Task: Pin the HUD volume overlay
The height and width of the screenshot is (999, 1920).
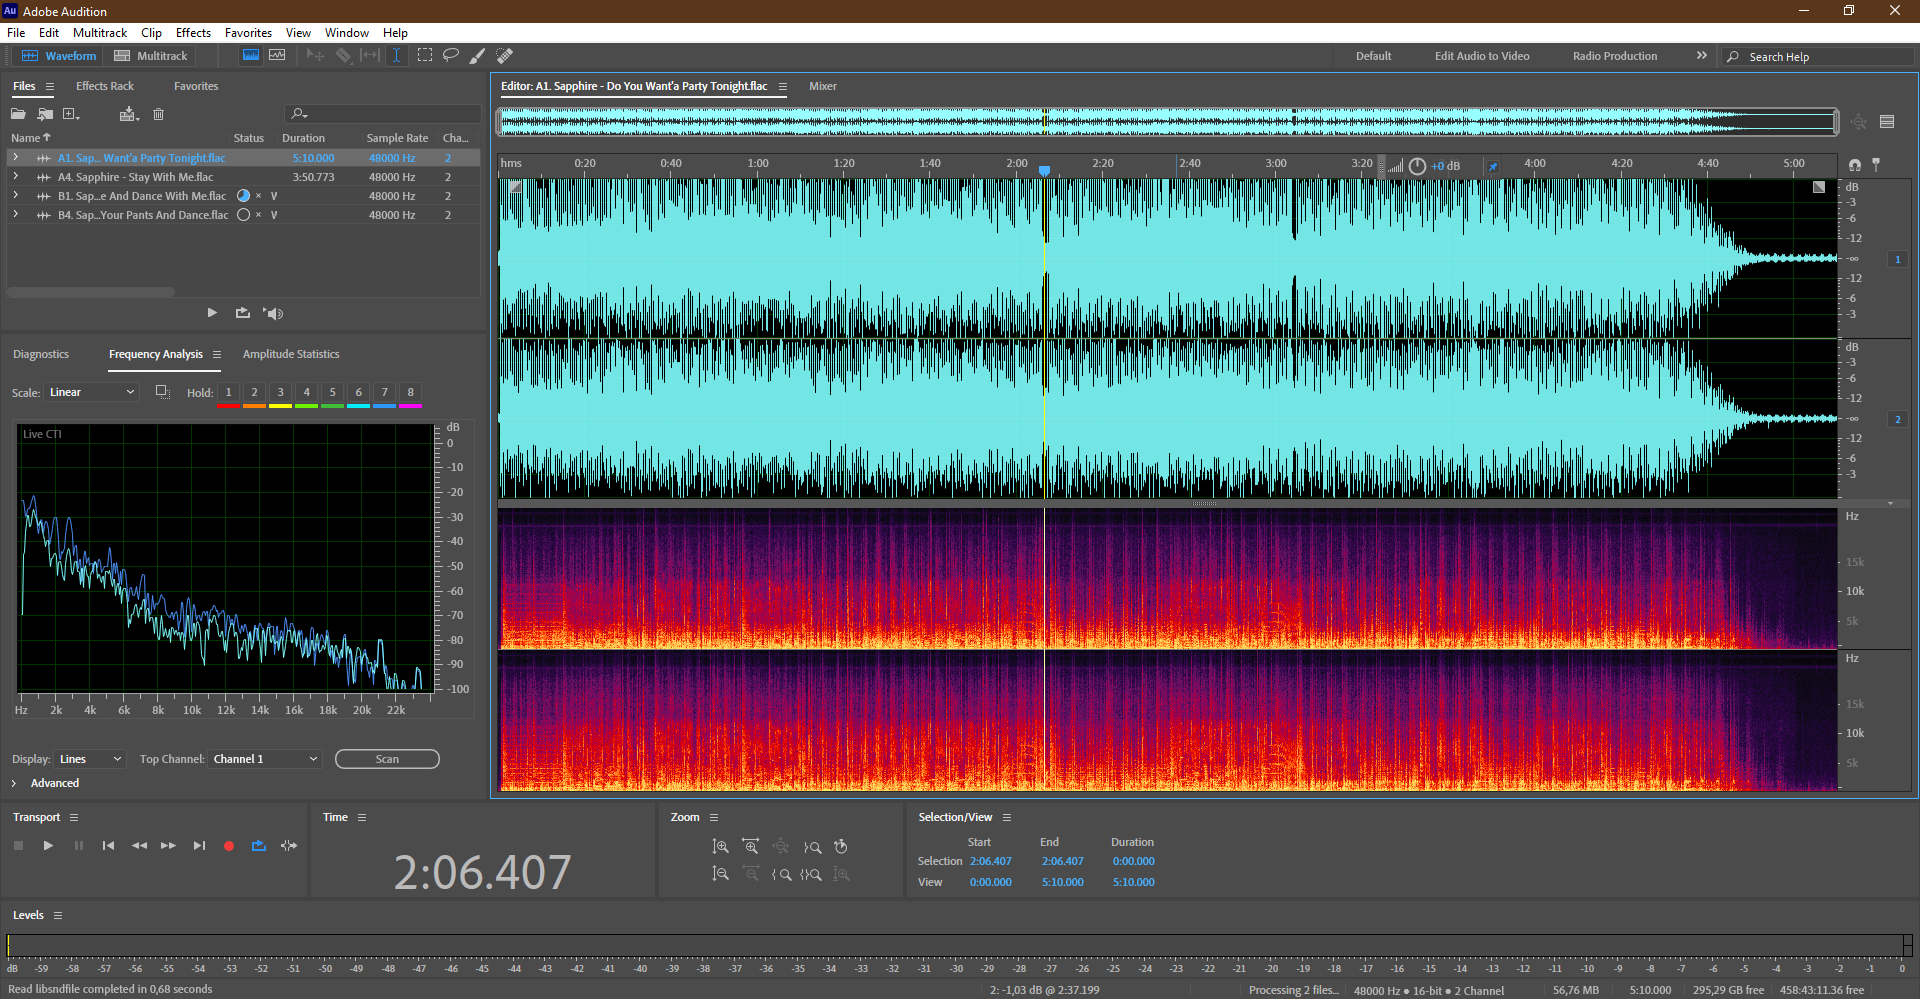Action: (x=1493, y=166)
